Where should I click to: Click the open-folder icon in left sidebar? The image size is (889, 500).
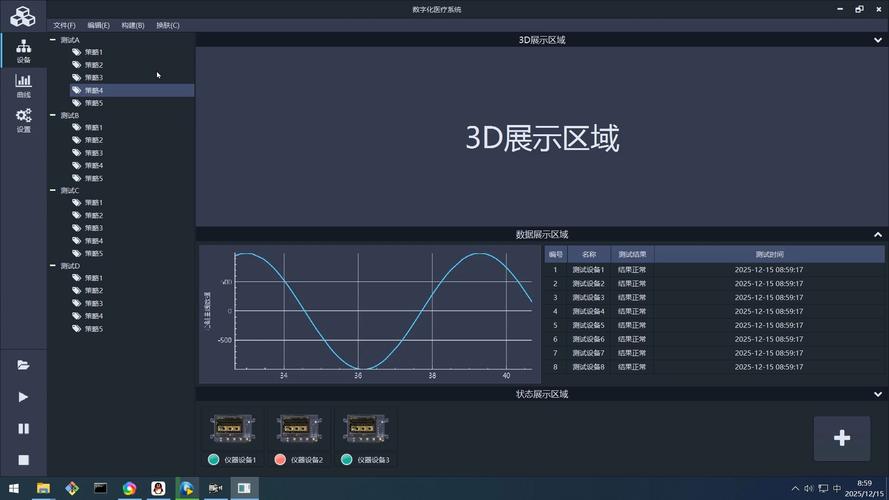tap(23, 365)
